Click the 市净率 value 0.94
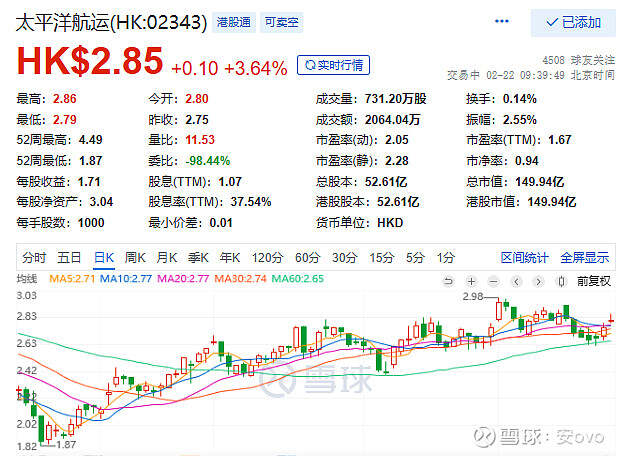623x456 pixels. [527, 161]
